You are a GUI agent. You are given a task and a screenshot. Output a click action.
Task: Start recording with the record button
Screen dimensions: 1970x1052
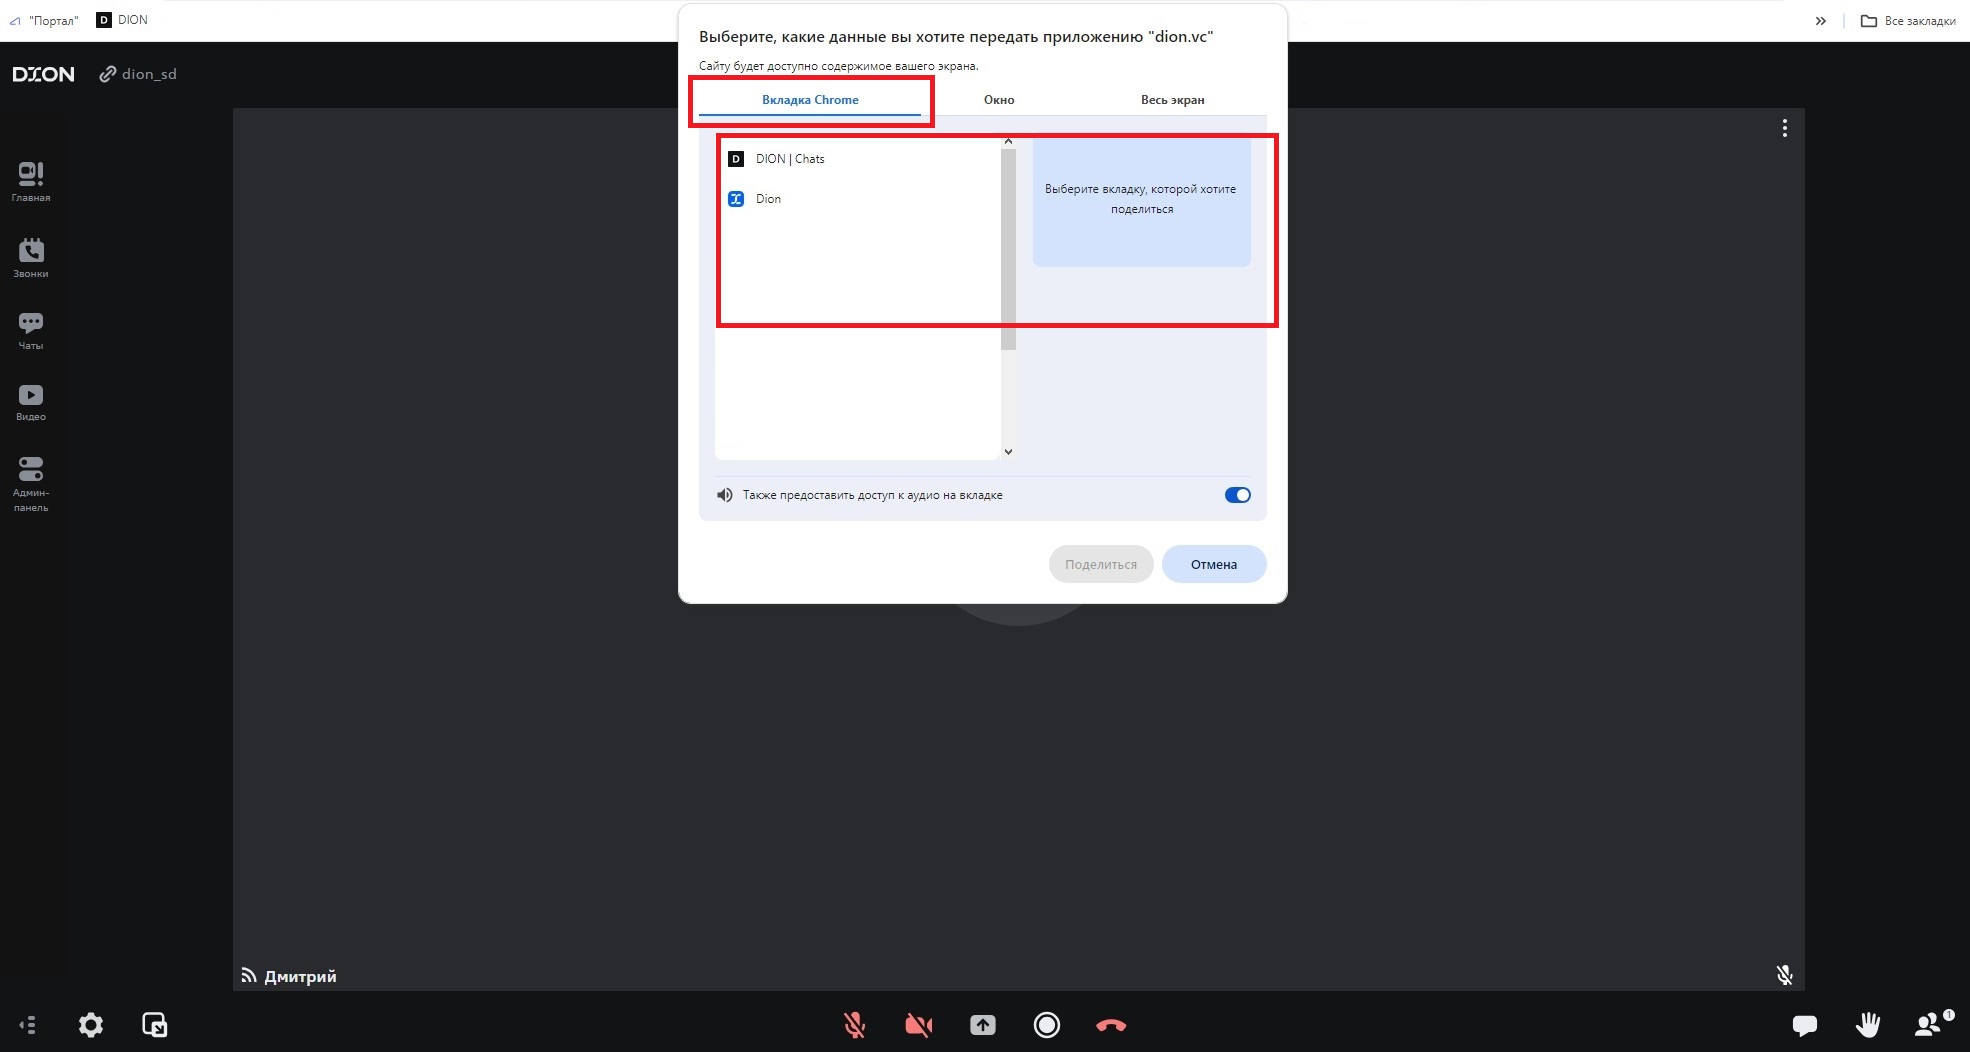click(x=1046, y=1025)
